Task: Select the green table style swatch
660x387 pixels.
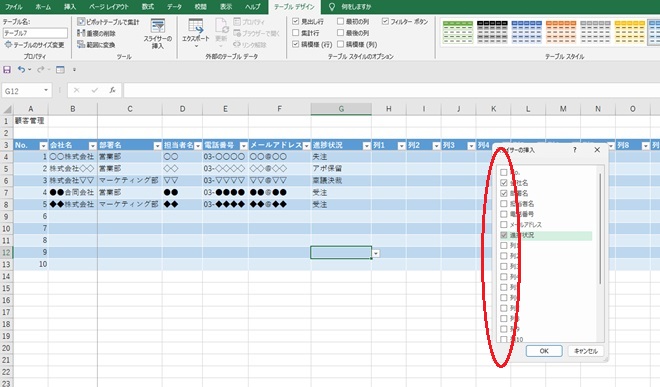Action: click(x=458, y=32)
